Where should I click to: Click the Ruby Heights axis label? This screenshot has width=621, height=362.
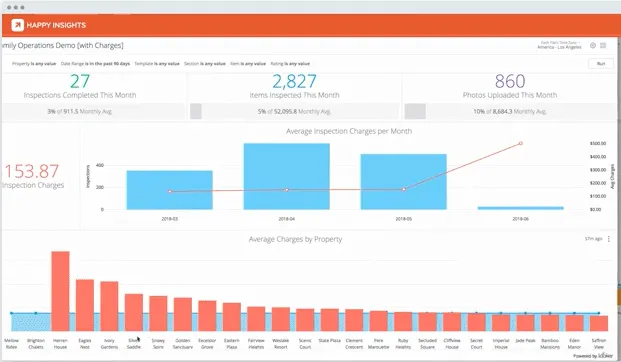click(403, 344)
